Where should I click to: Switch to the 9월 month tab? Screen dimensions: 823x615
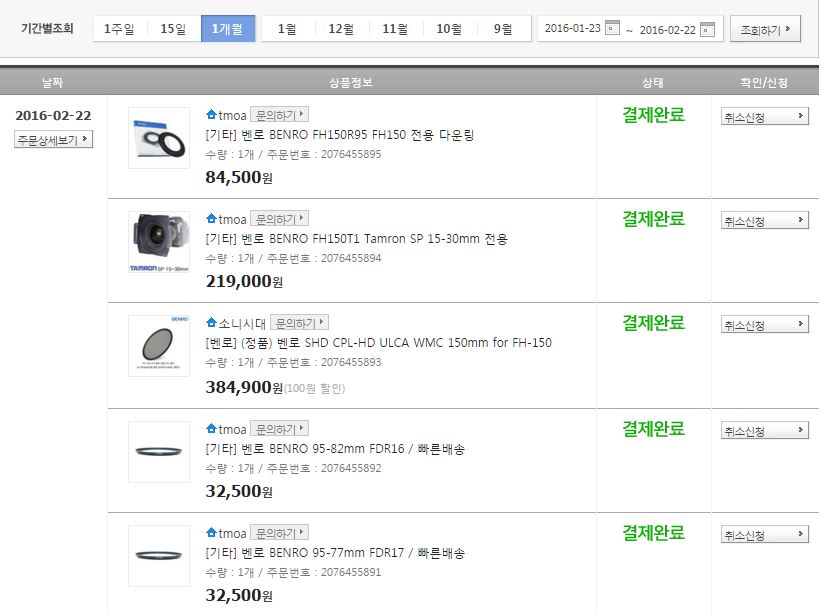[x=503, y=28]
